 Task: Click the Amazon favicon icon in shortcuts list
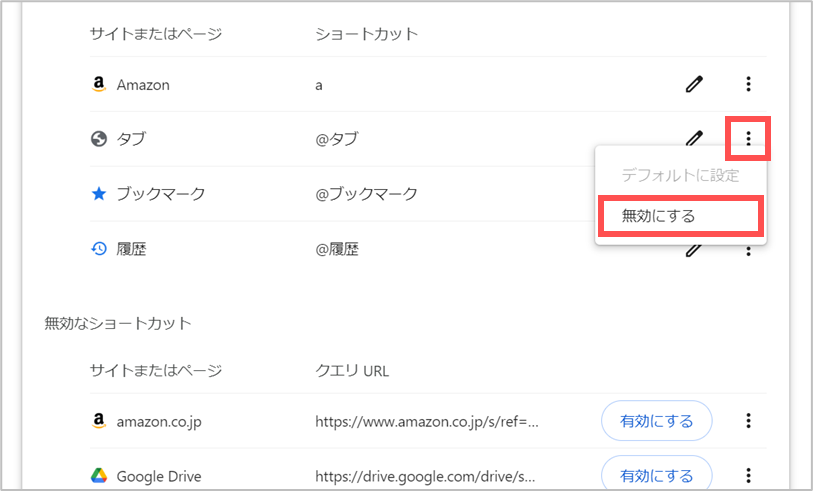99,84
